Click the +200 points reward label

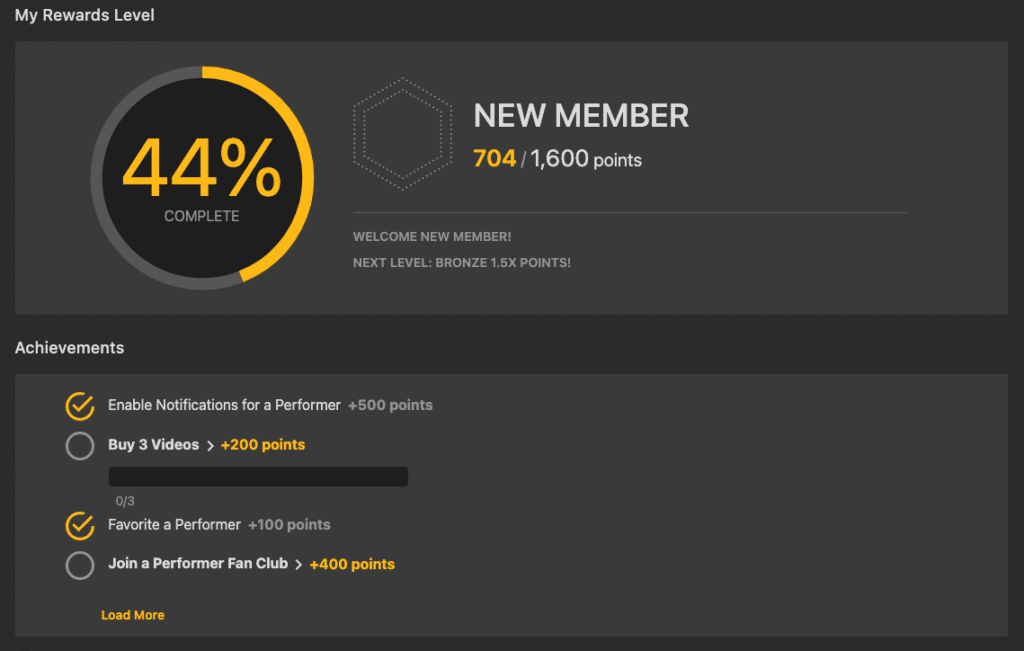pyautogui.click(x=263, y=445)
